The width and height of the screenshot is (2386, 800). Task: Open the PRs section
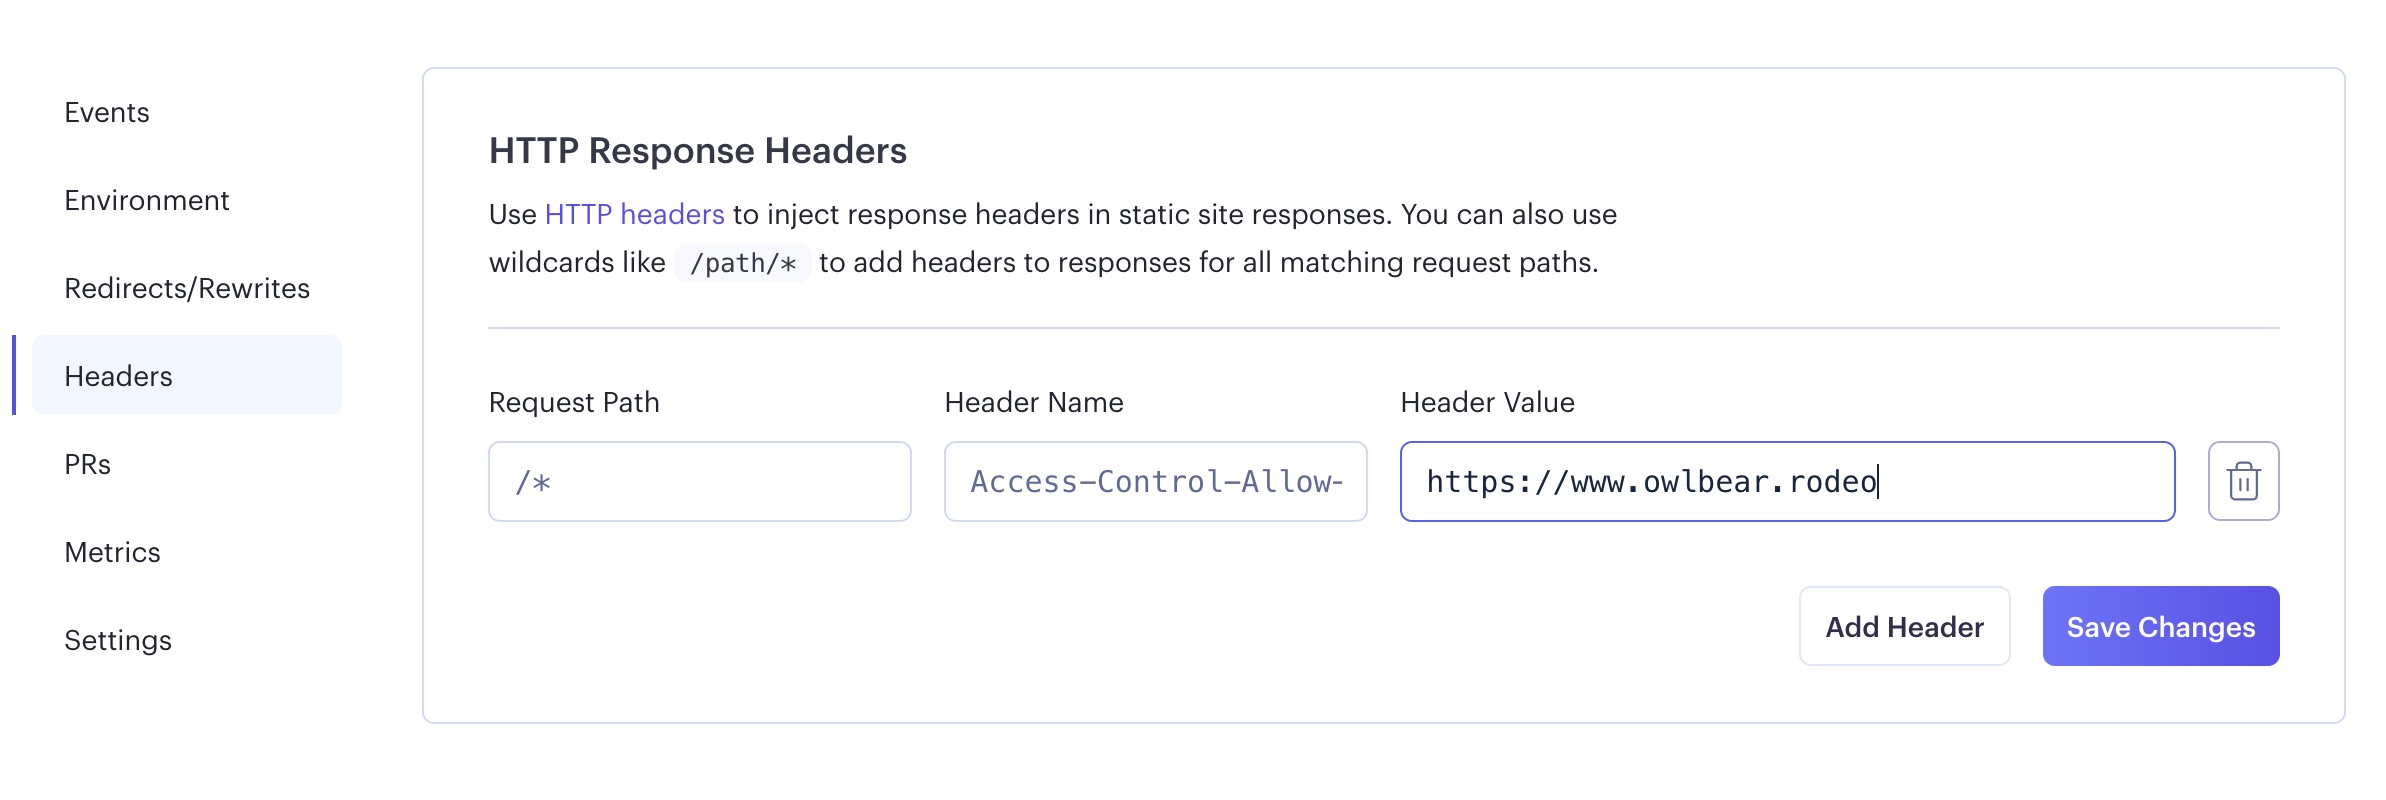coord(87,464)
